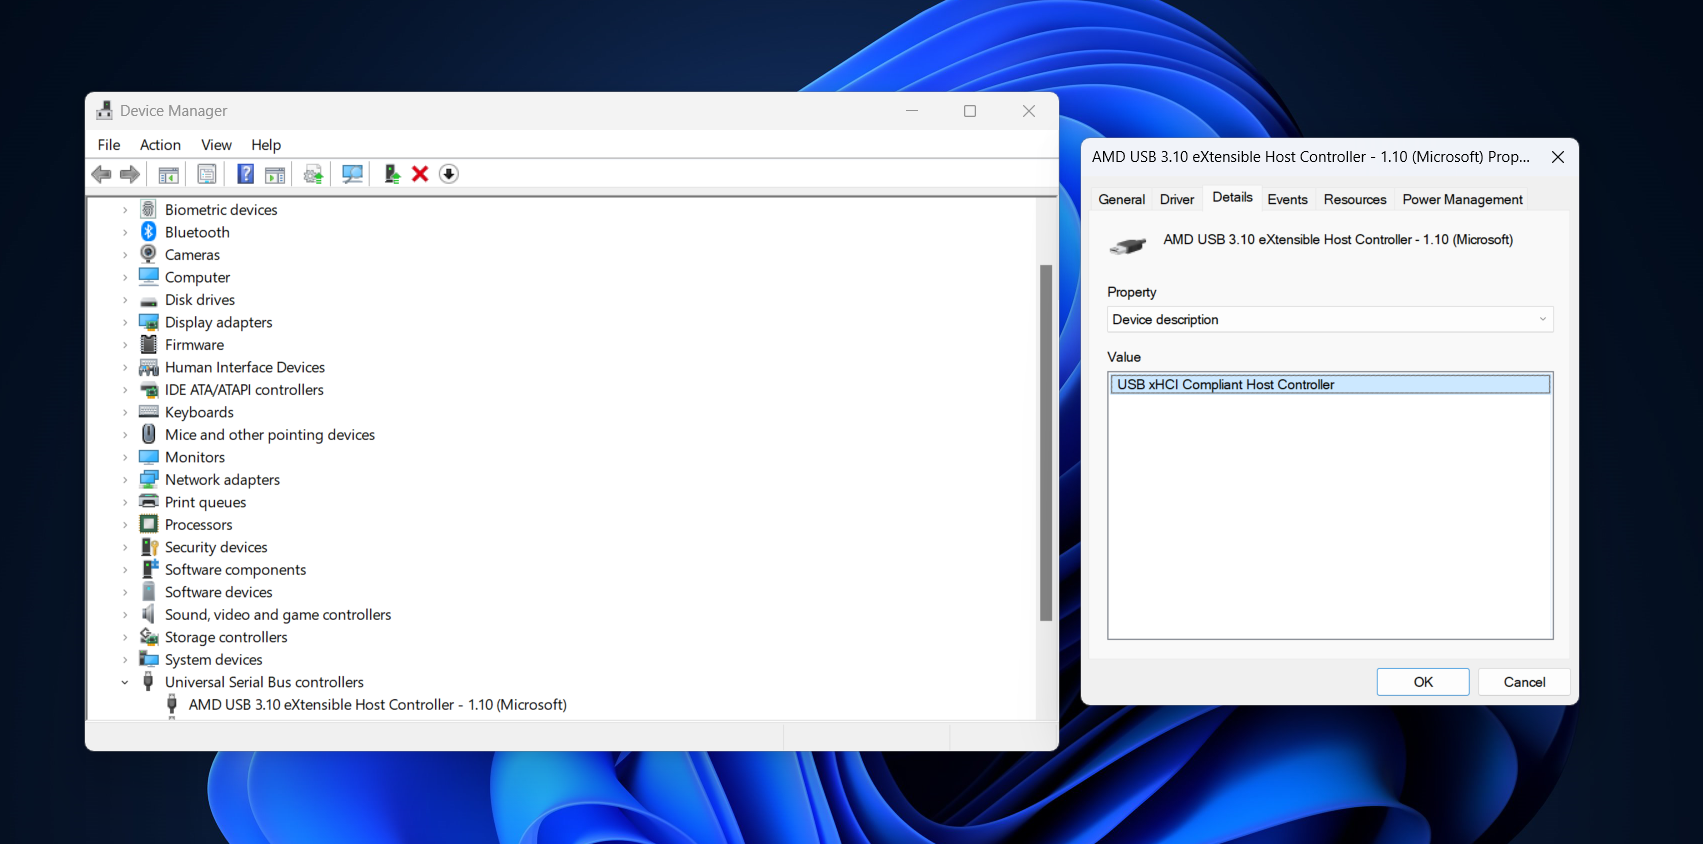Switch to the Power Management tab
Image resolution: width=1703 pixels, height=844 pixels.
(x=1462, y=199)
